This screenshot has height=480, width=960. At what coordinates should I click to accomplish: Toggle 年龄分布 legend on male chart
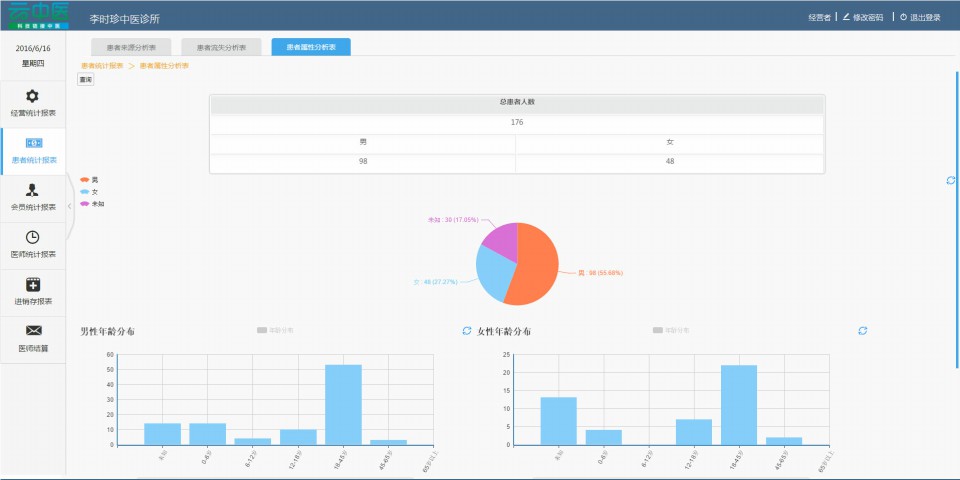[275, 330]
